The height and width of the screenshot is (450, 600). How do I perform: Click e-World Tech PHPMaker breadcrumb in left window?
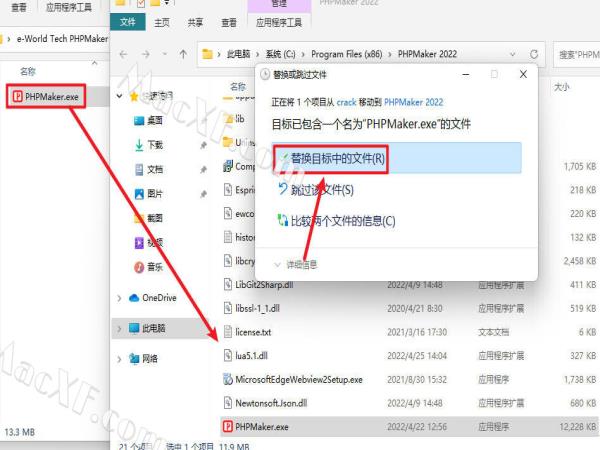(x=62, y=39)
